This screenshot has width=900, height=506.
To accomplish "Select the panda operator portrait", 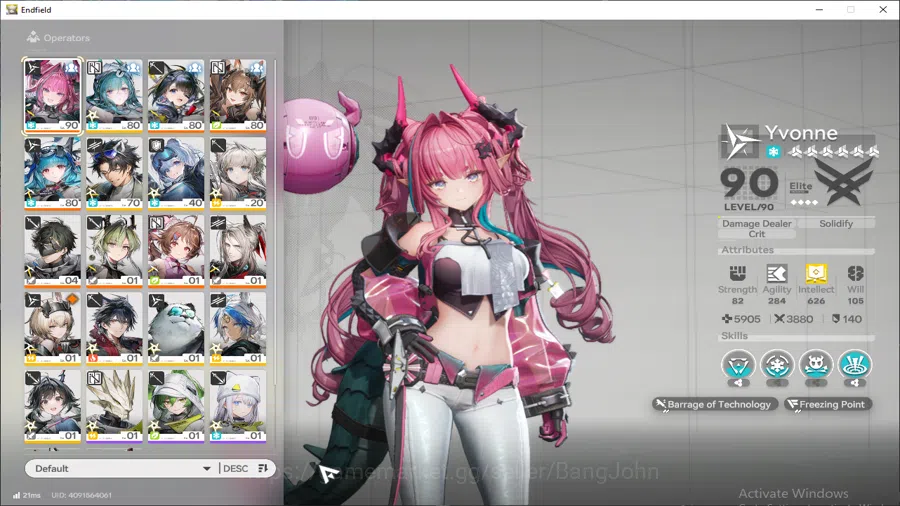I will (176, 328).
